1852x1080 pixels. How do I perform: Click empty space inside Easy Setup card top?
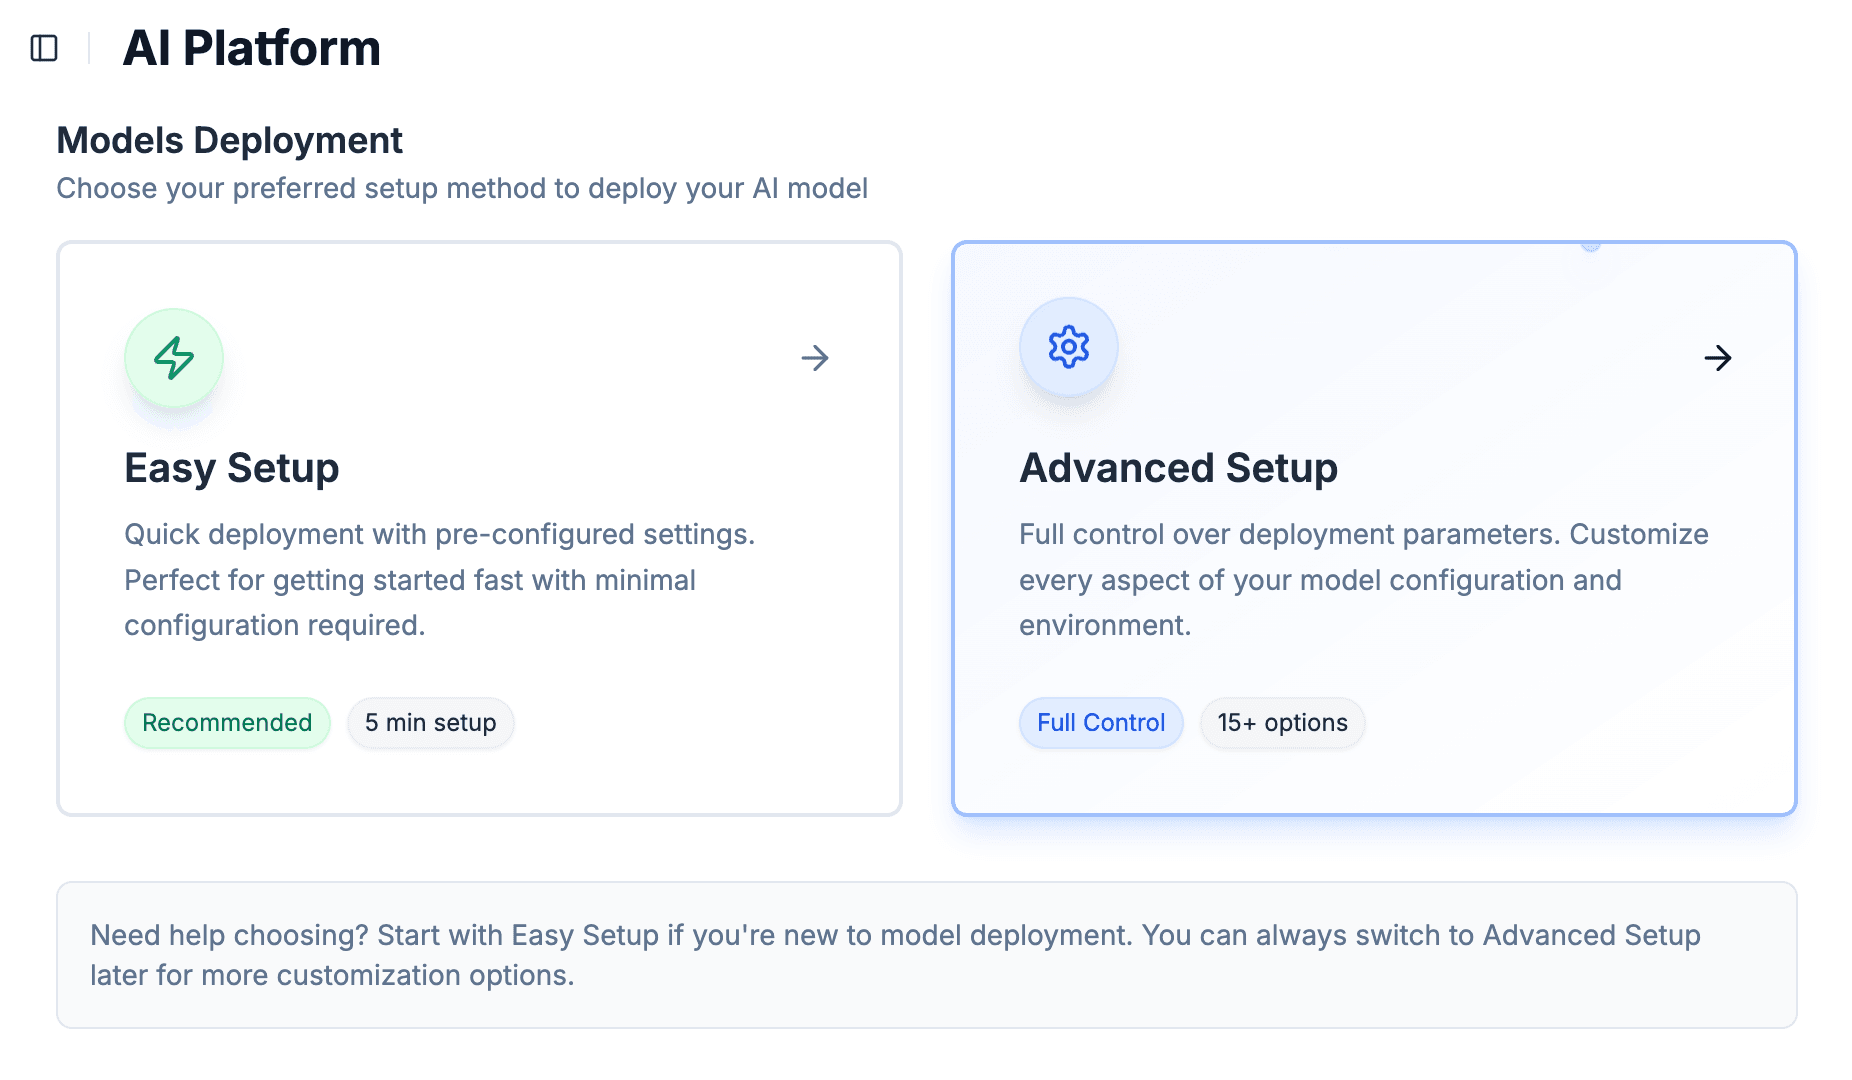(x=500, y=300)
